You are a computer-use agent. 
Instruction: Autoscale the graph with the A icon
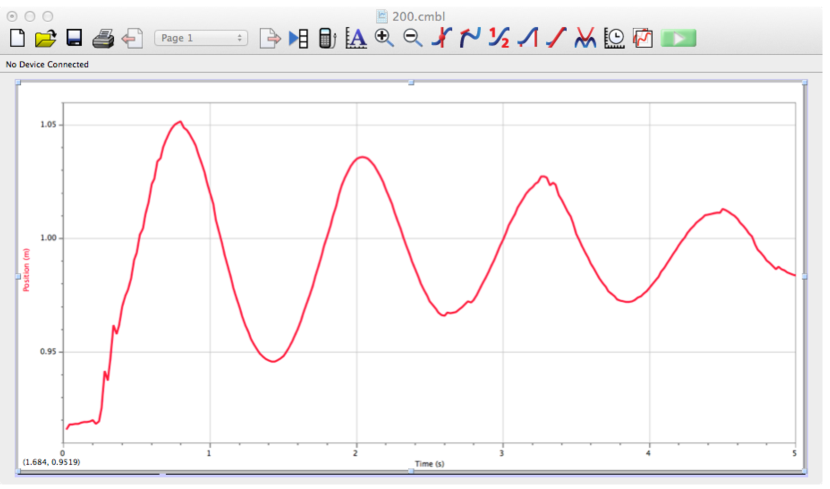click(355, 38)
